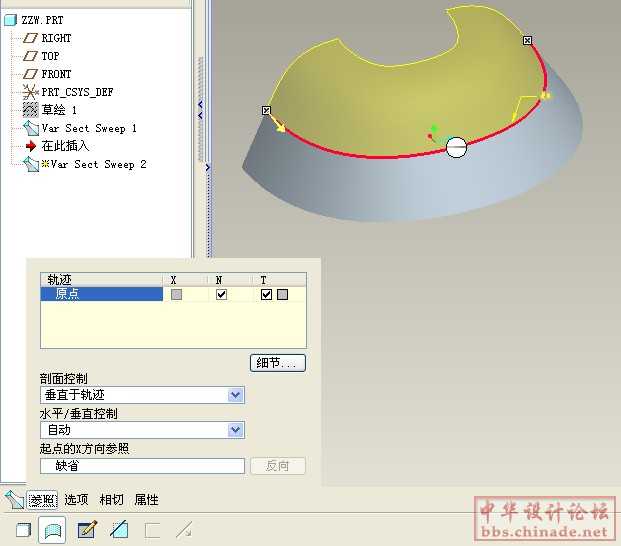
Task: Click yellow start direction arrow
Action: pos(278,124)
